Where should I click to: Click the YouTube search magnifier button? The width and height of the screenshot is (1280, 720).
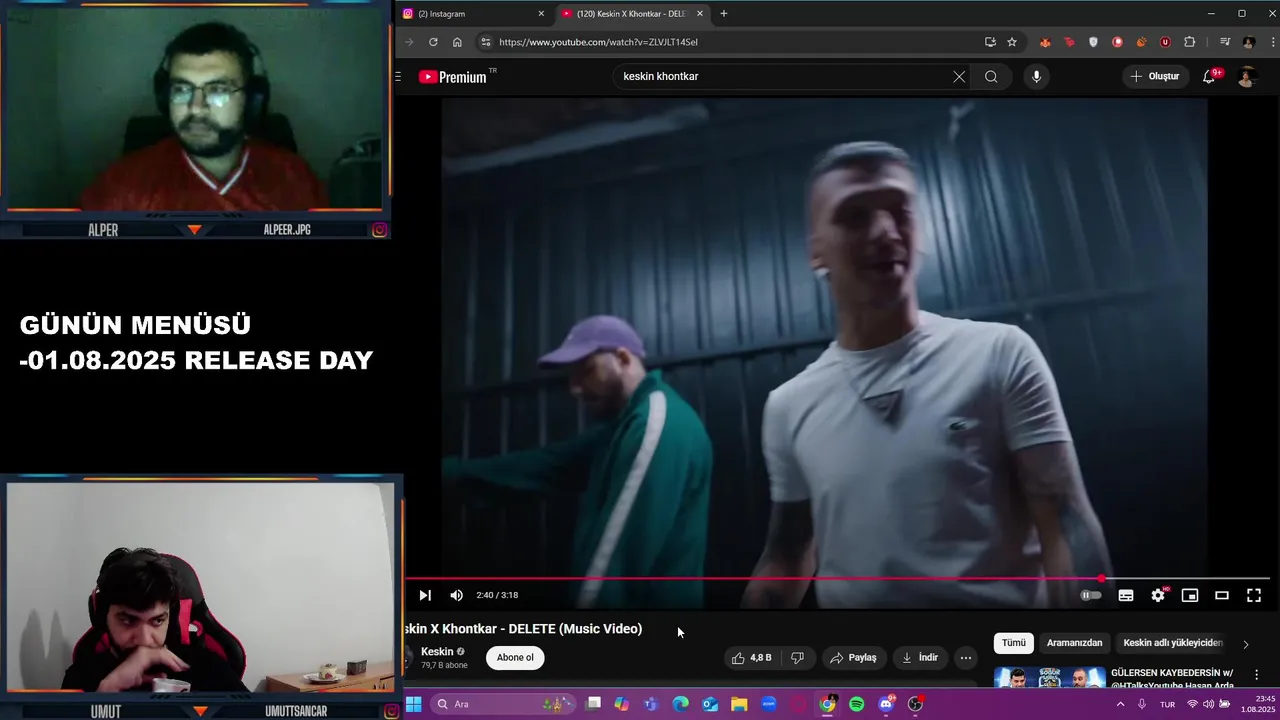tap(991, 76)
